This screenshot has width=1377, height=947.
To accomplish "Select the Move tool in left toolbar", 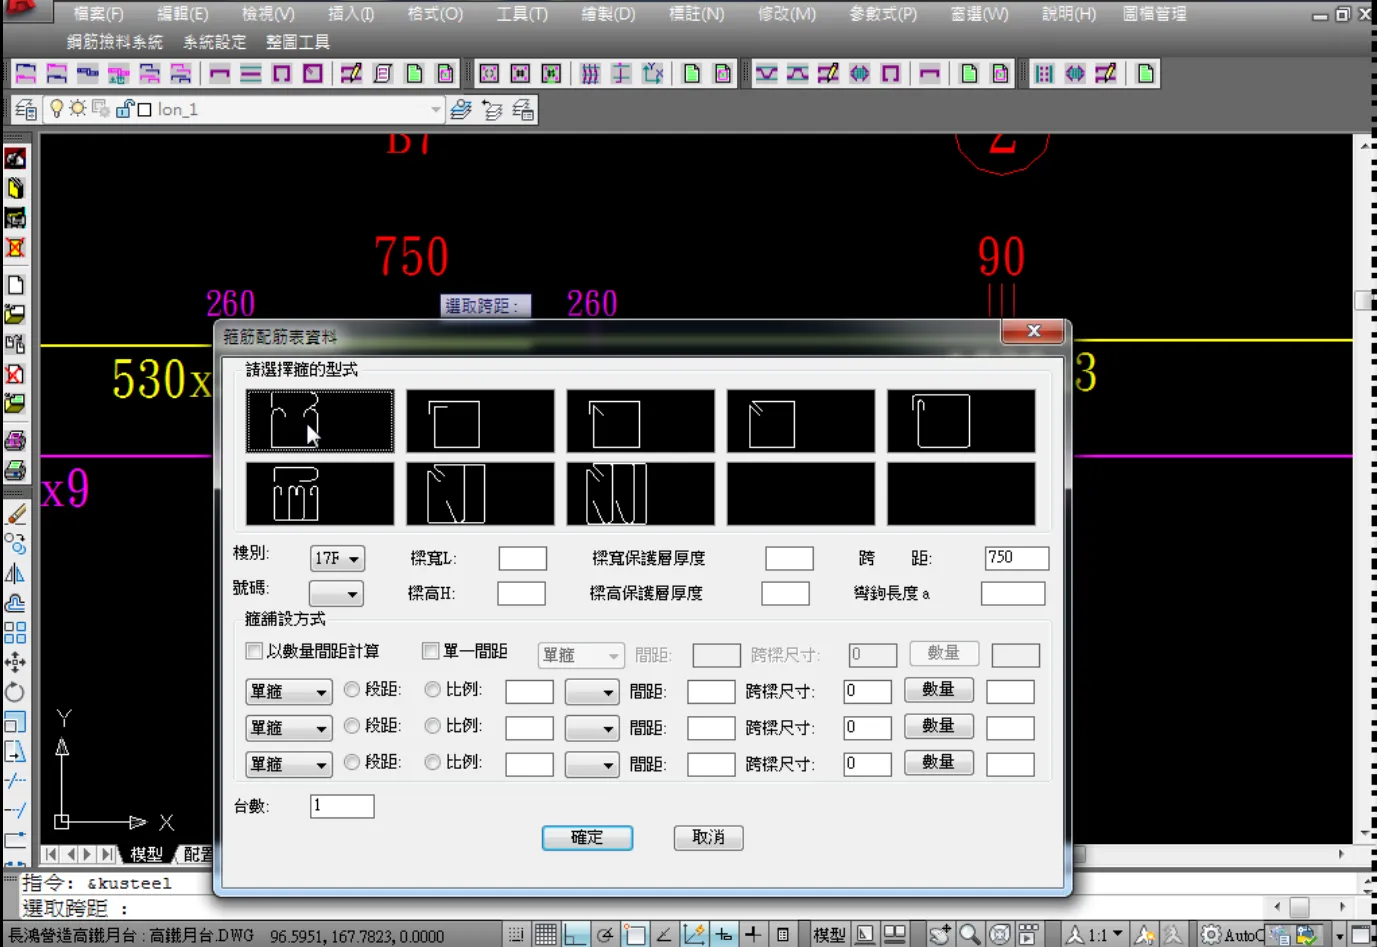I will tap(15, 662).
